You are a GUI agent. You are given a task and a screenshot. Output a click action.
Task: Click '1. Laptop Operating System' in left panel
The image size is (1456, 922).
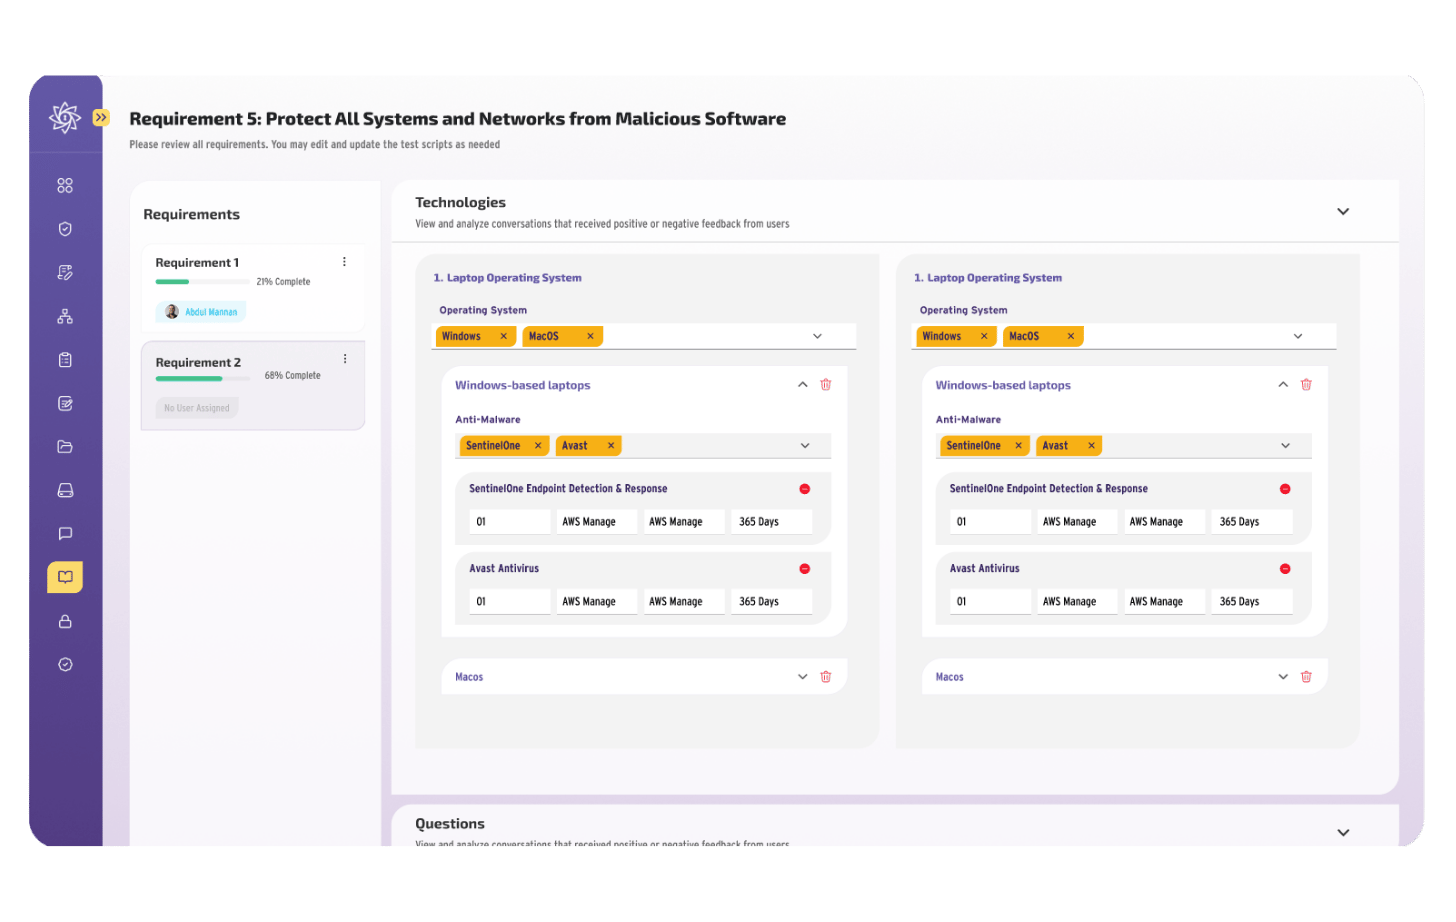(508, 278)
